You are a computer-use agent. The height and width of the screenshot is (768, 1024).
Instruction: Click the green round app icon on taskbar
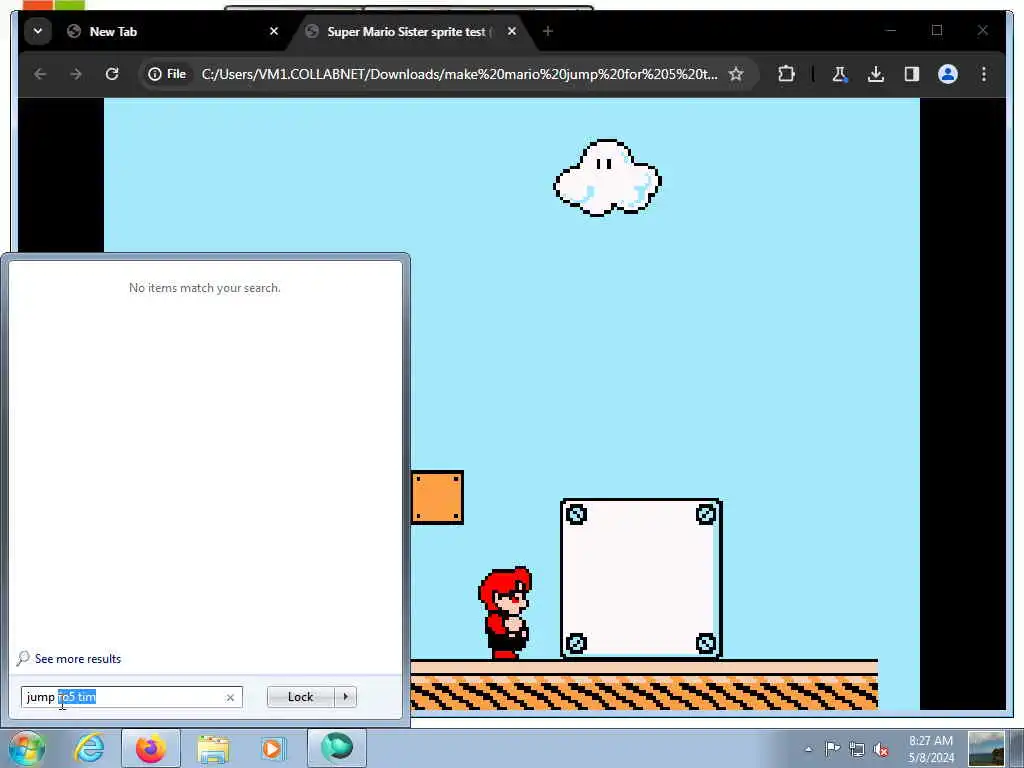(336, 747)
